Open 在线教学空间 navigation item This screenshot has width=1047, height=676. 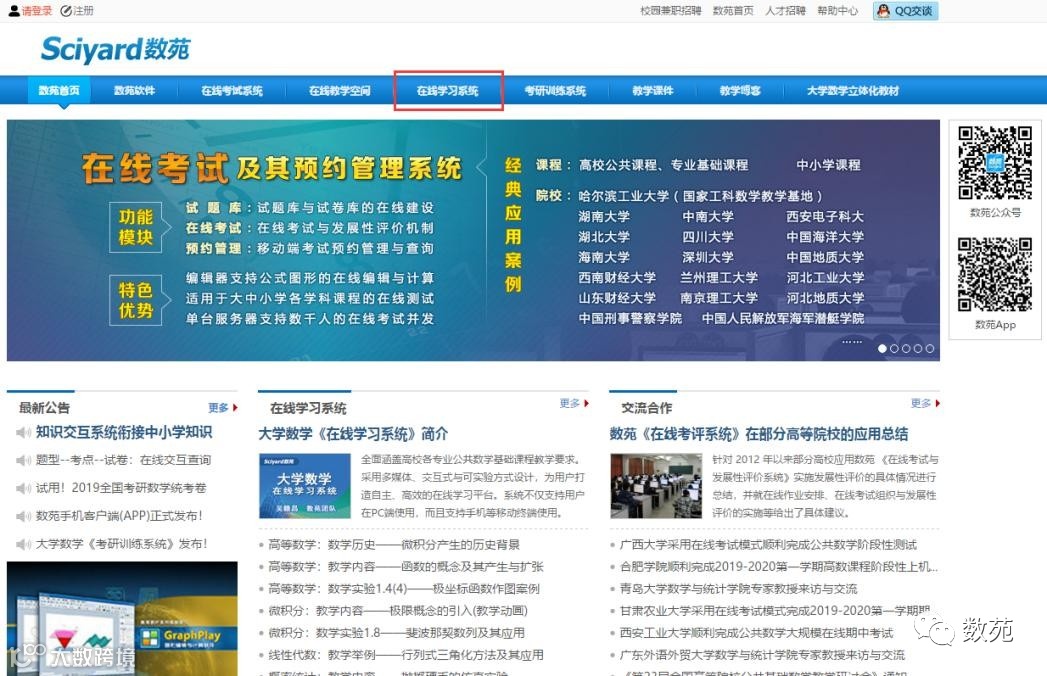[x=339, y=90]
